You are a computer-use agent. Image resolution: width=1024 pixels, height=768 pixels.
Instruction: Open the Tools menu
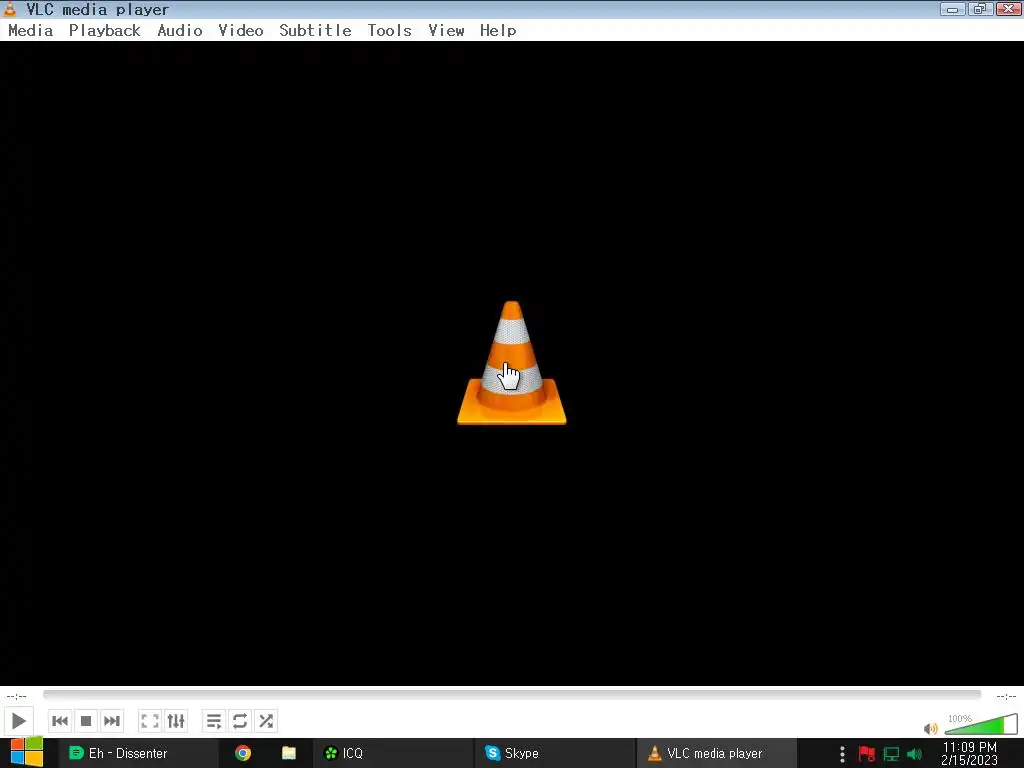coord(389,31)
